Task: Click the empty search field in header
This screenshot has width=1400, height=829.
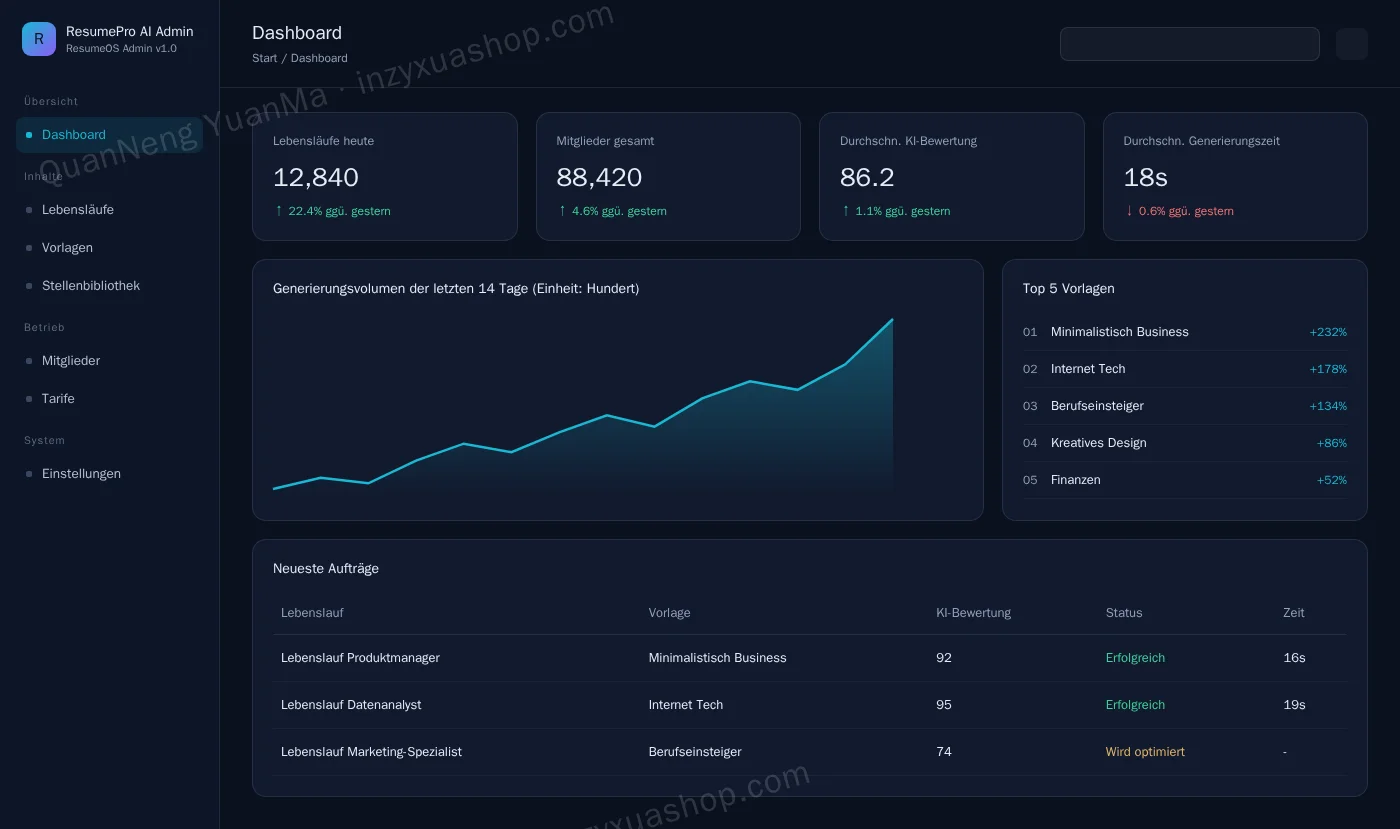Action: [1189, 44]
